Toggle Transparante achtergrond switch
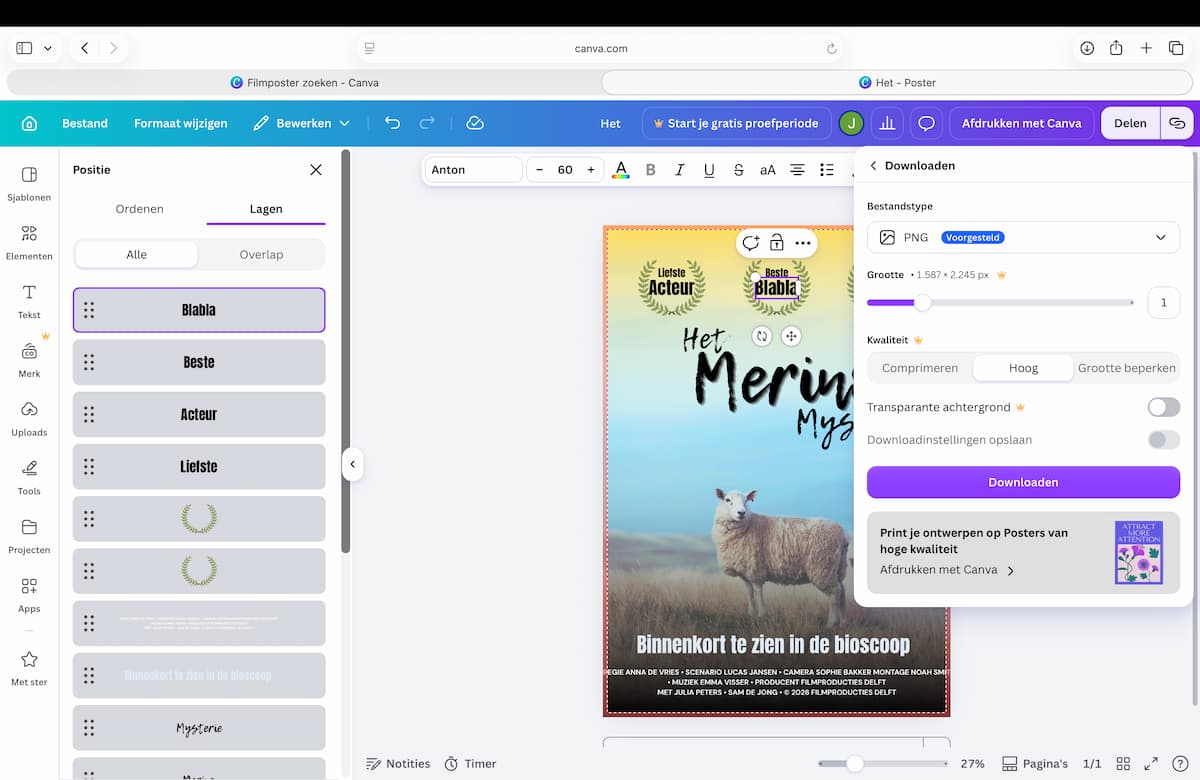This screenshot has height=780, width=1200. (x=1164, y=407)
